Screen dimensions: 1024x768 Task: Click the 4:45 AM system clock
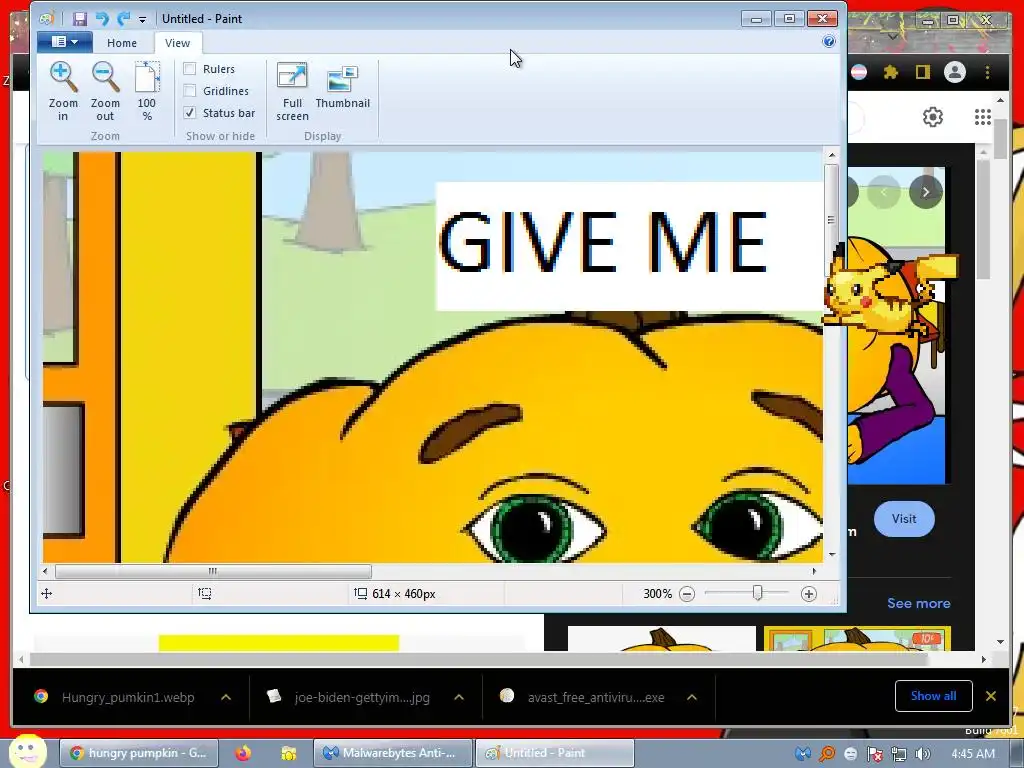(973, 754)
